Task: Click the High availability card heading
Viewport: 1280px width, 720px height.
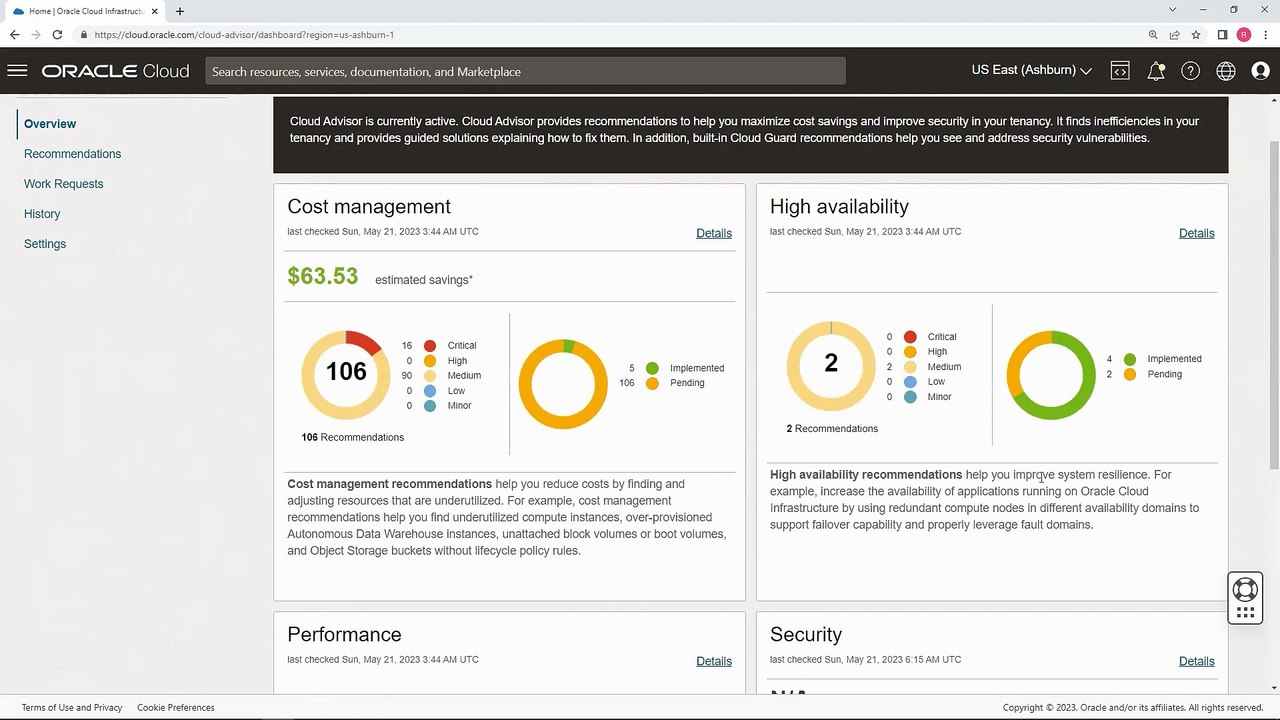Action: tap(839, 207)
